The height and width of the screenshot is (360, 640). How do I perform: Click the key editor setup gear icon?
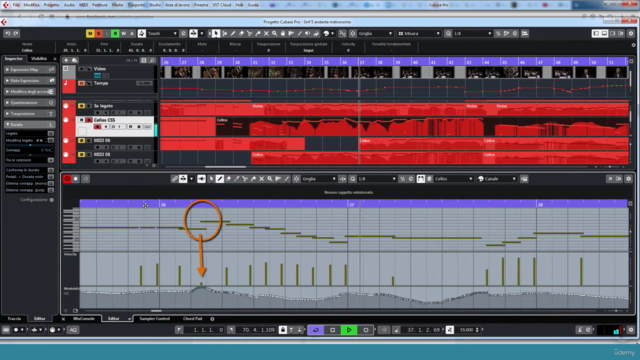point(629,179)
